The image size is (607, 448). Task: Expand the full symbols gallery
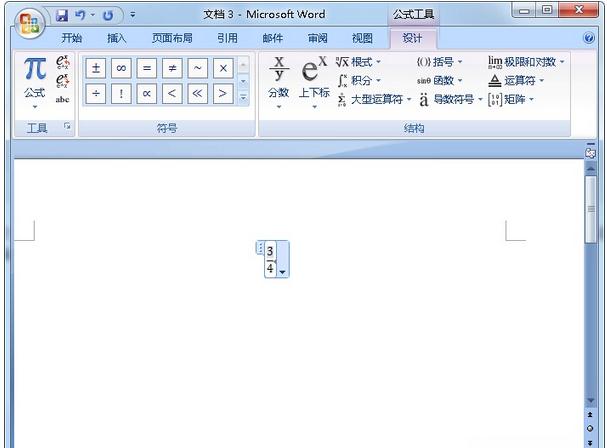243,98
